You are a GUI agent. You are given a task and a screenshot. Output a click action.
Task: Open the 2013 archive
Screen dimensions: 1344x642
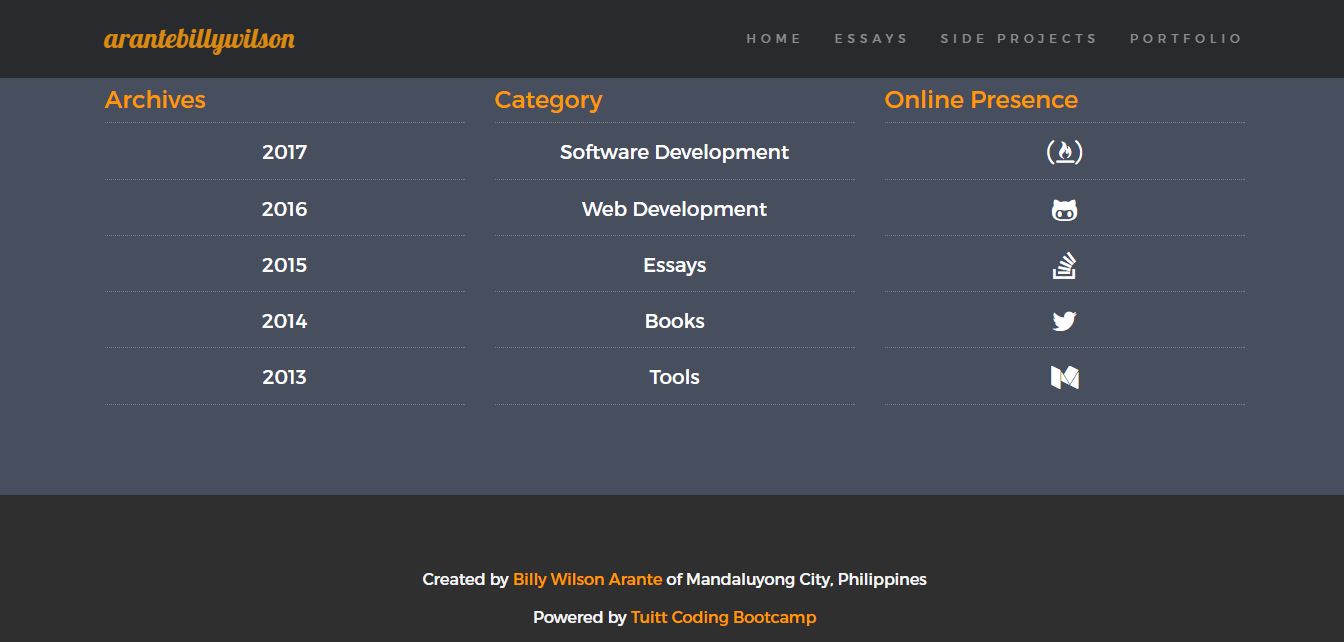[x=284, y=377]
